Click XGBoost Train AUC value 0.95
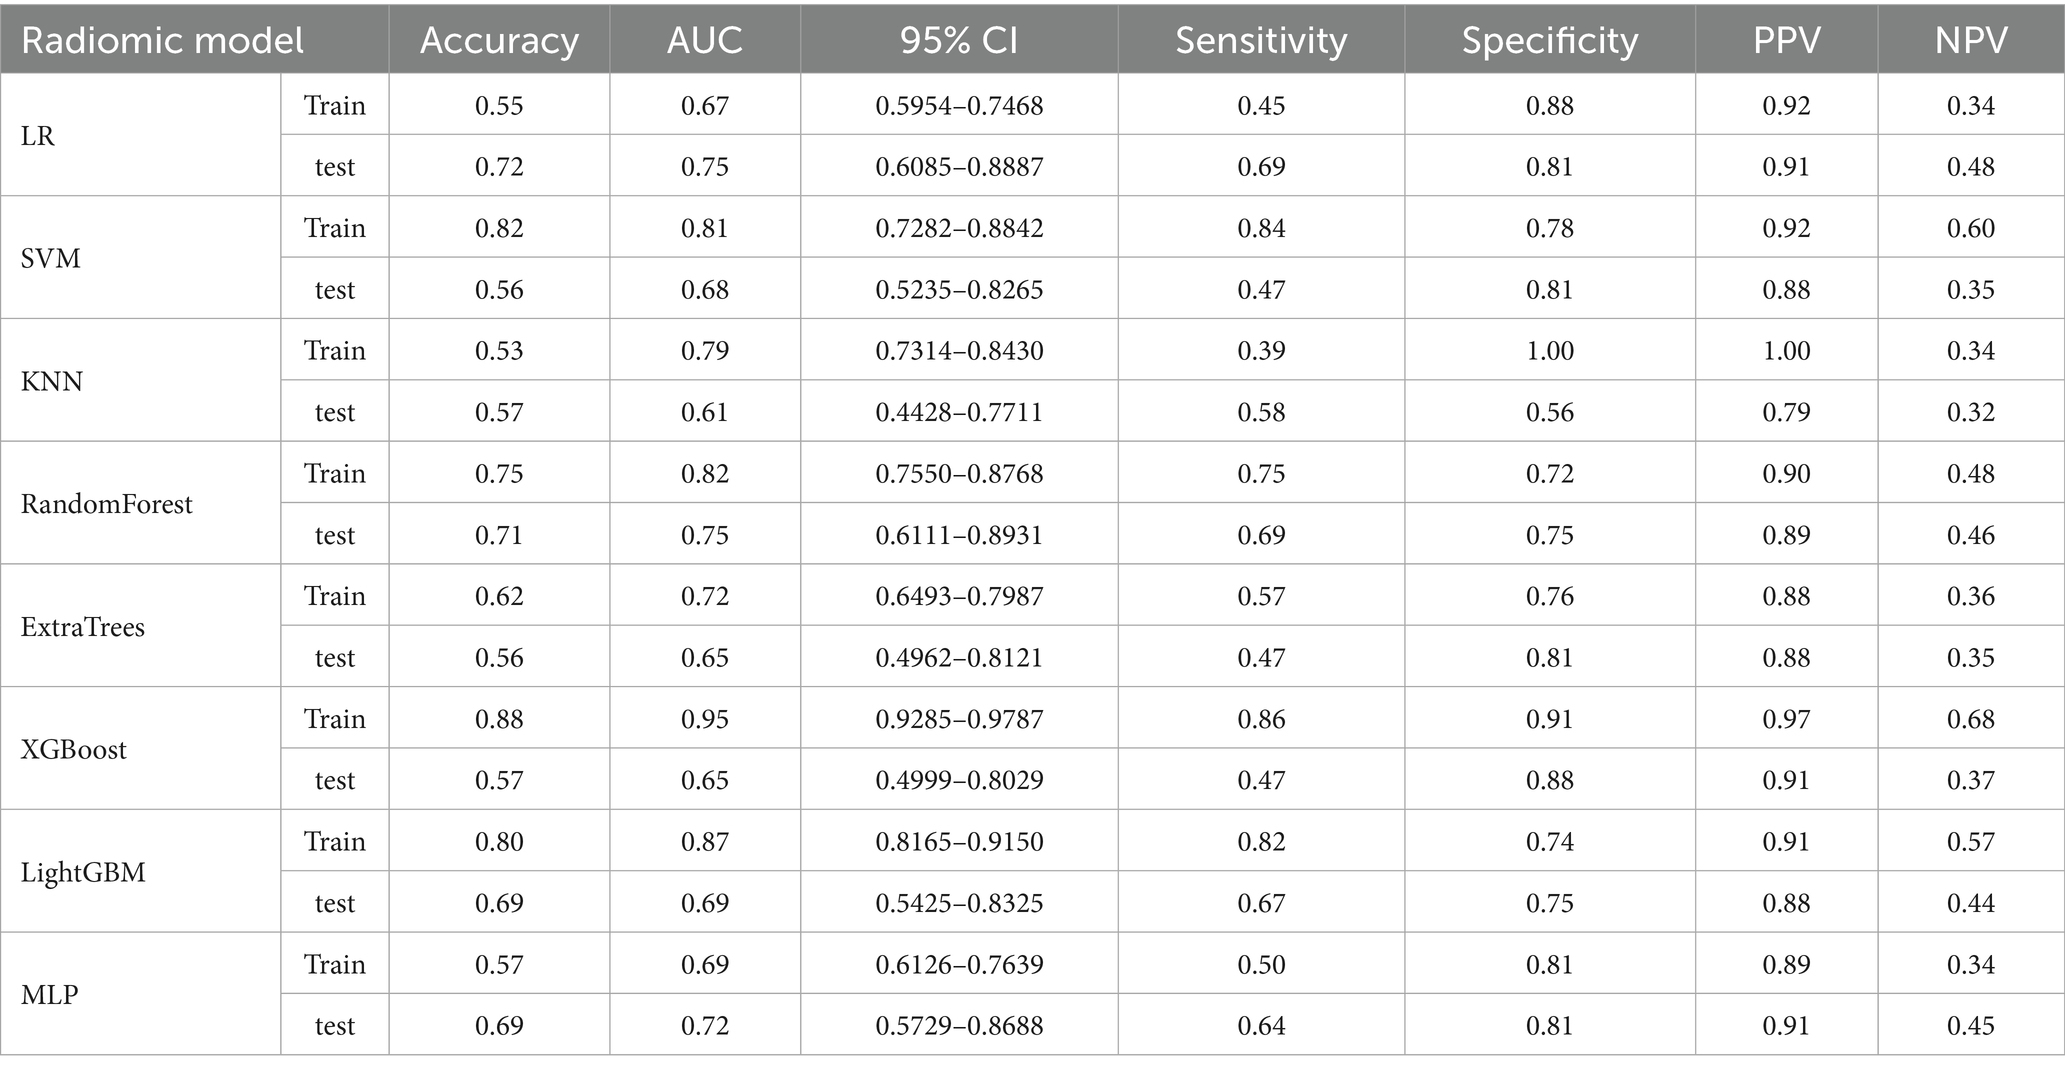2065x1073 pixels. 705,719
